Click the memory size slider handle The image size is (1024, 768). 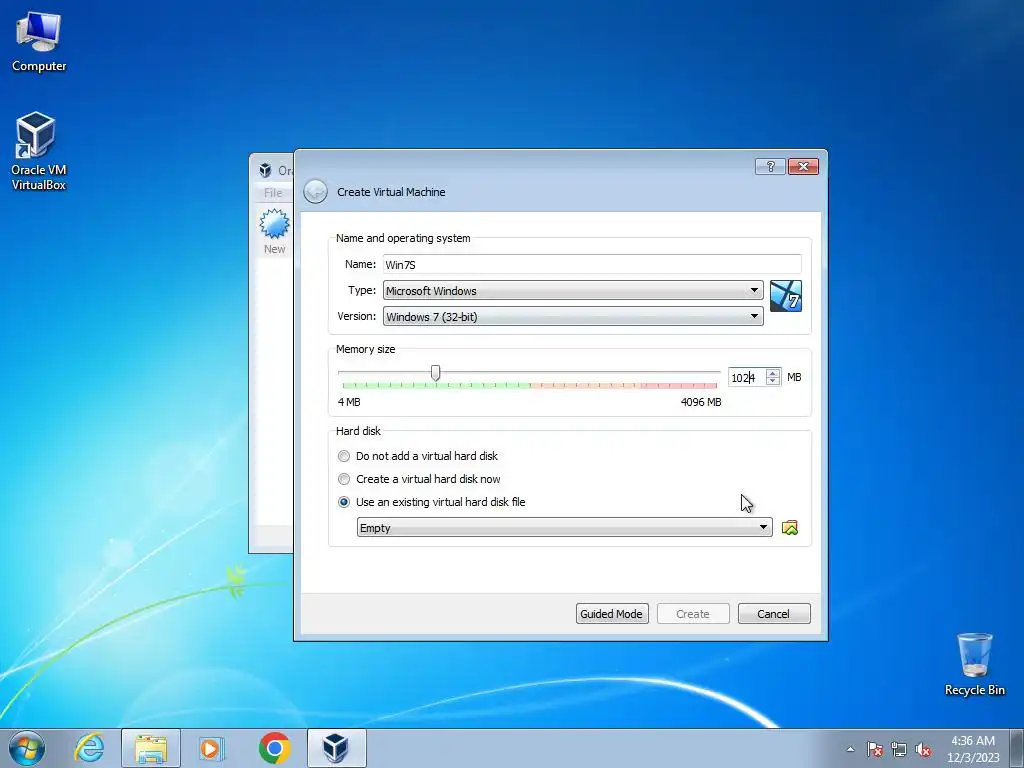pyautogui.click(x=436, y=373)
